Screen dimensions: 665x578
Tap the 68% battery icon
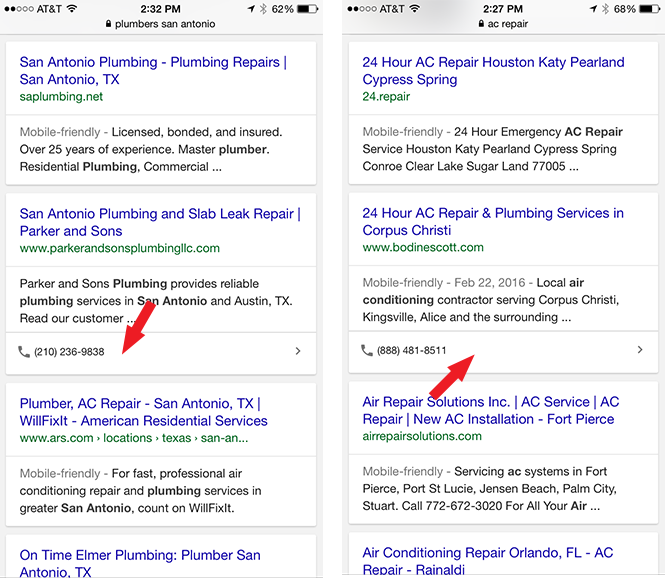coord(650,9)
